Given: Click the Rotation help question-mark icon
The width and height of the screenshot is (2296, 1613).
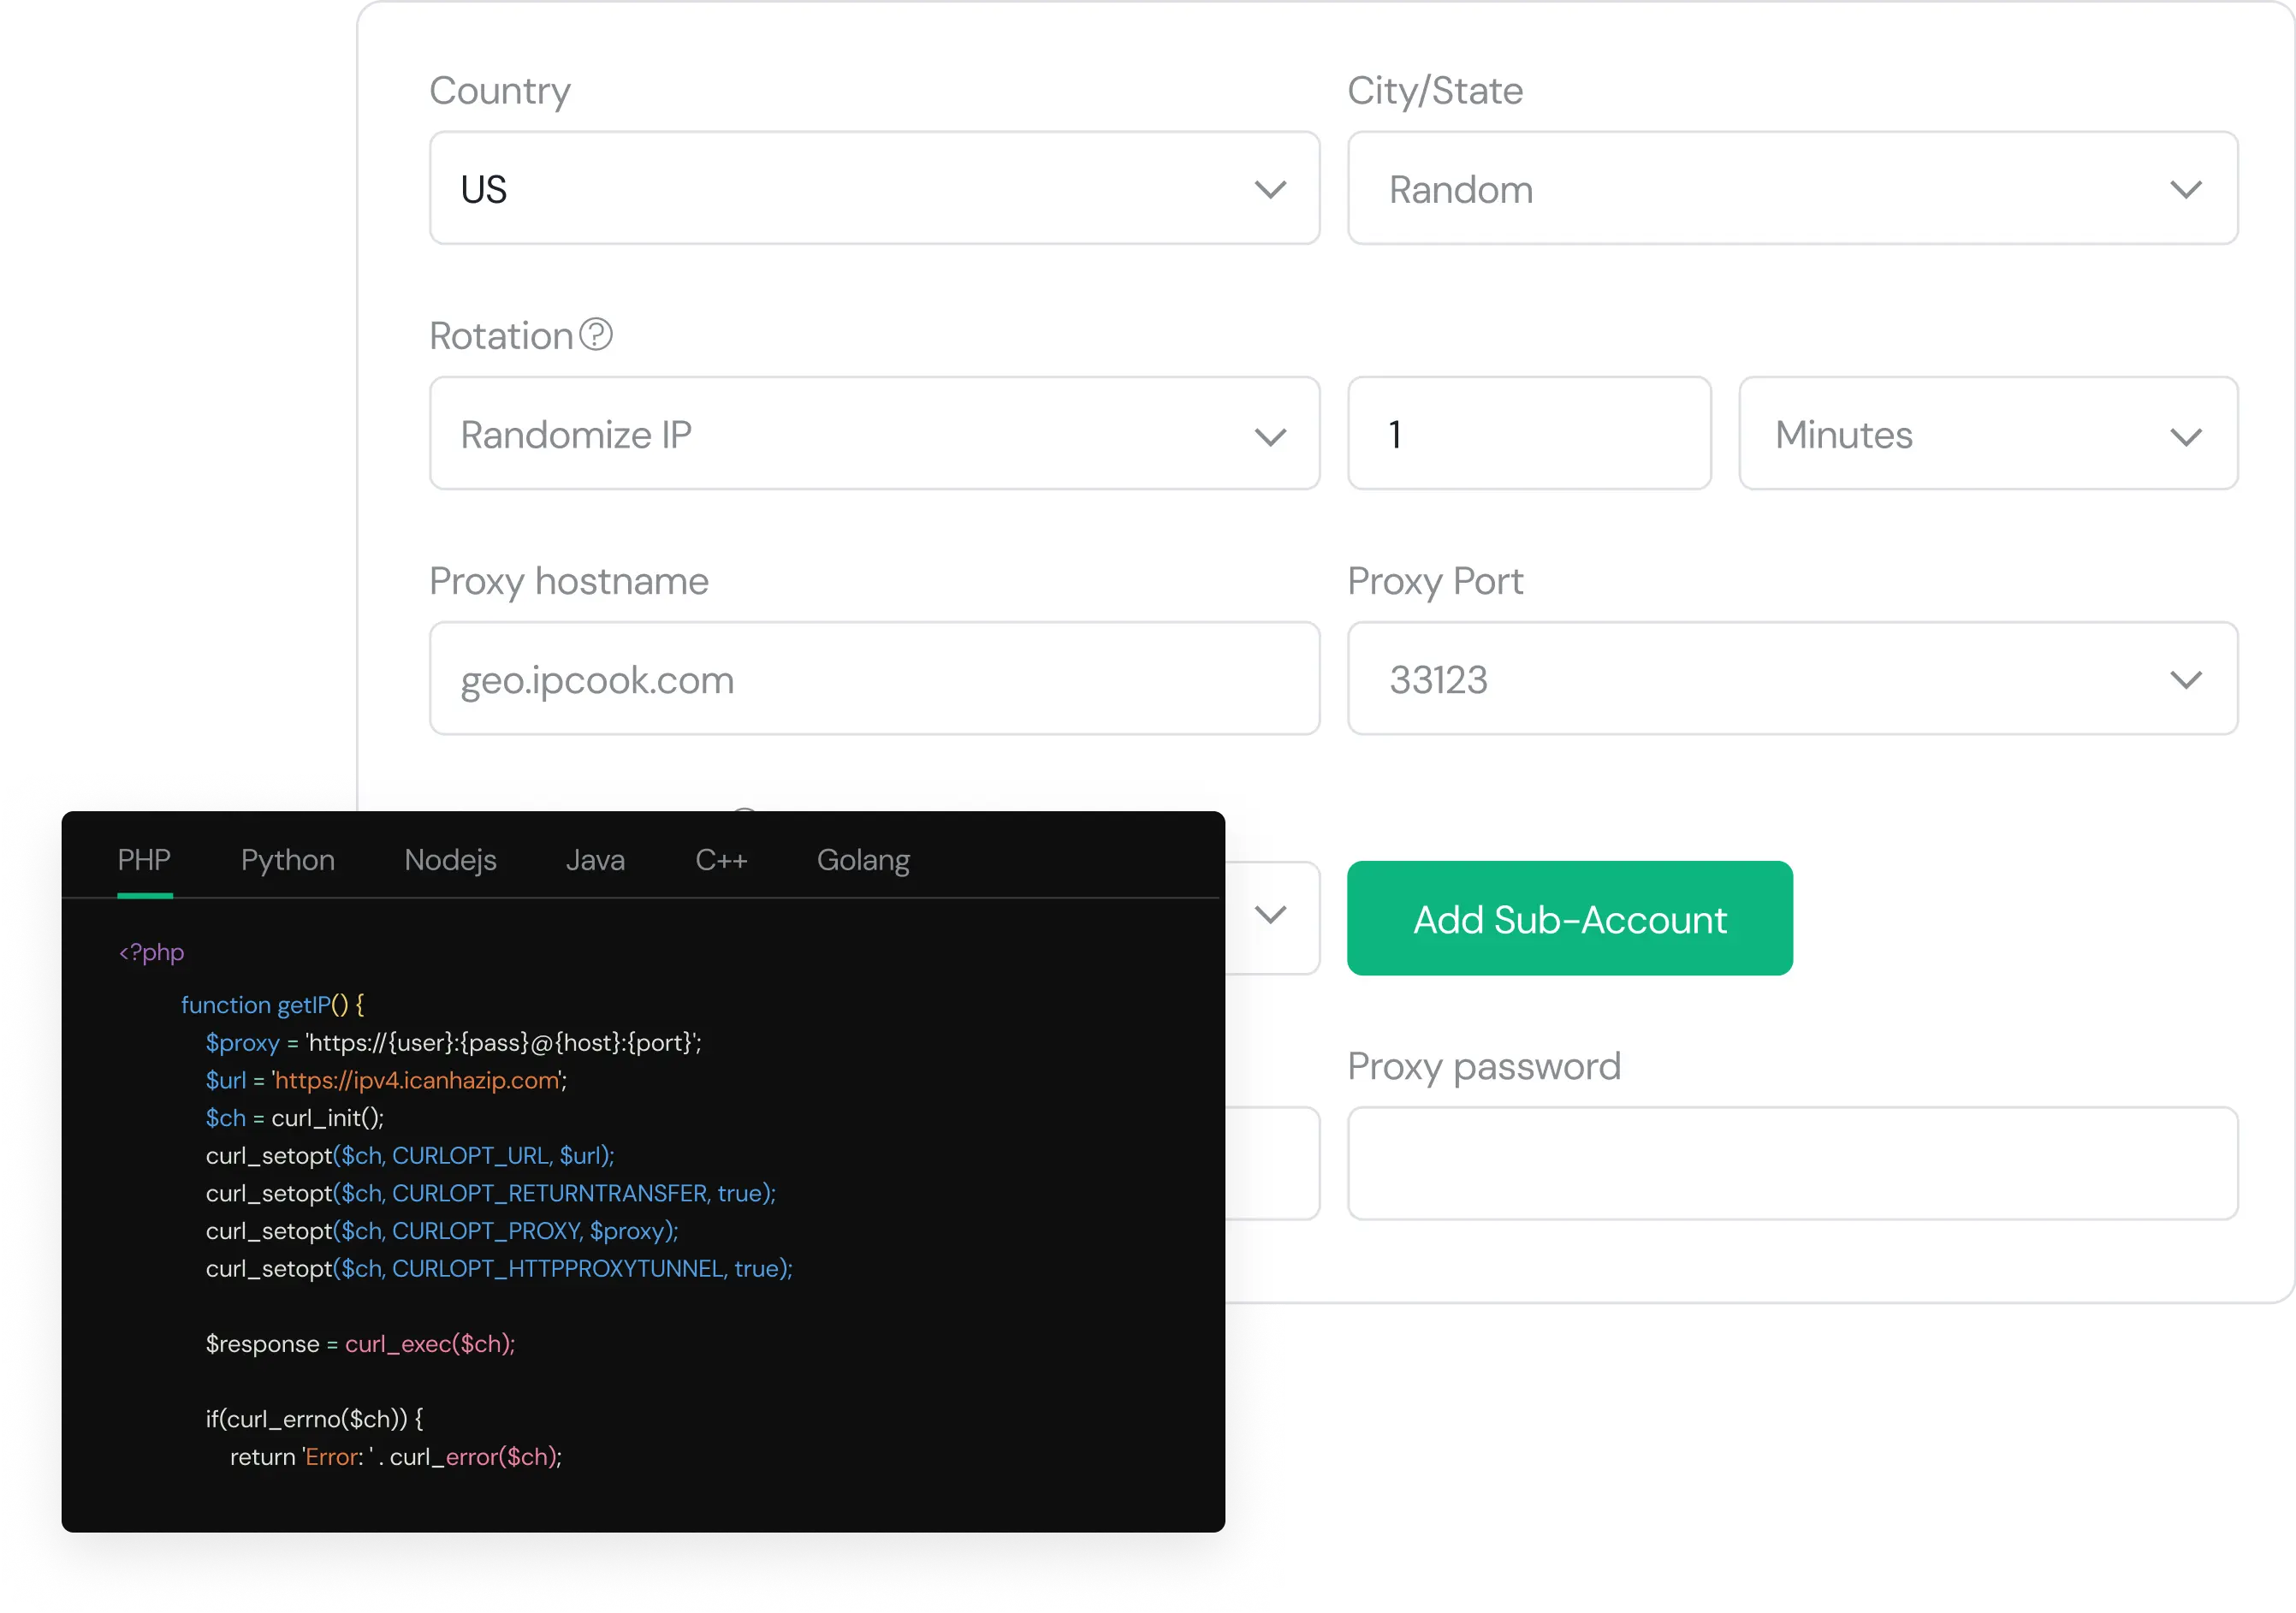Looking at the screenshot, I should pyautogui.click(x=596, y=334).
